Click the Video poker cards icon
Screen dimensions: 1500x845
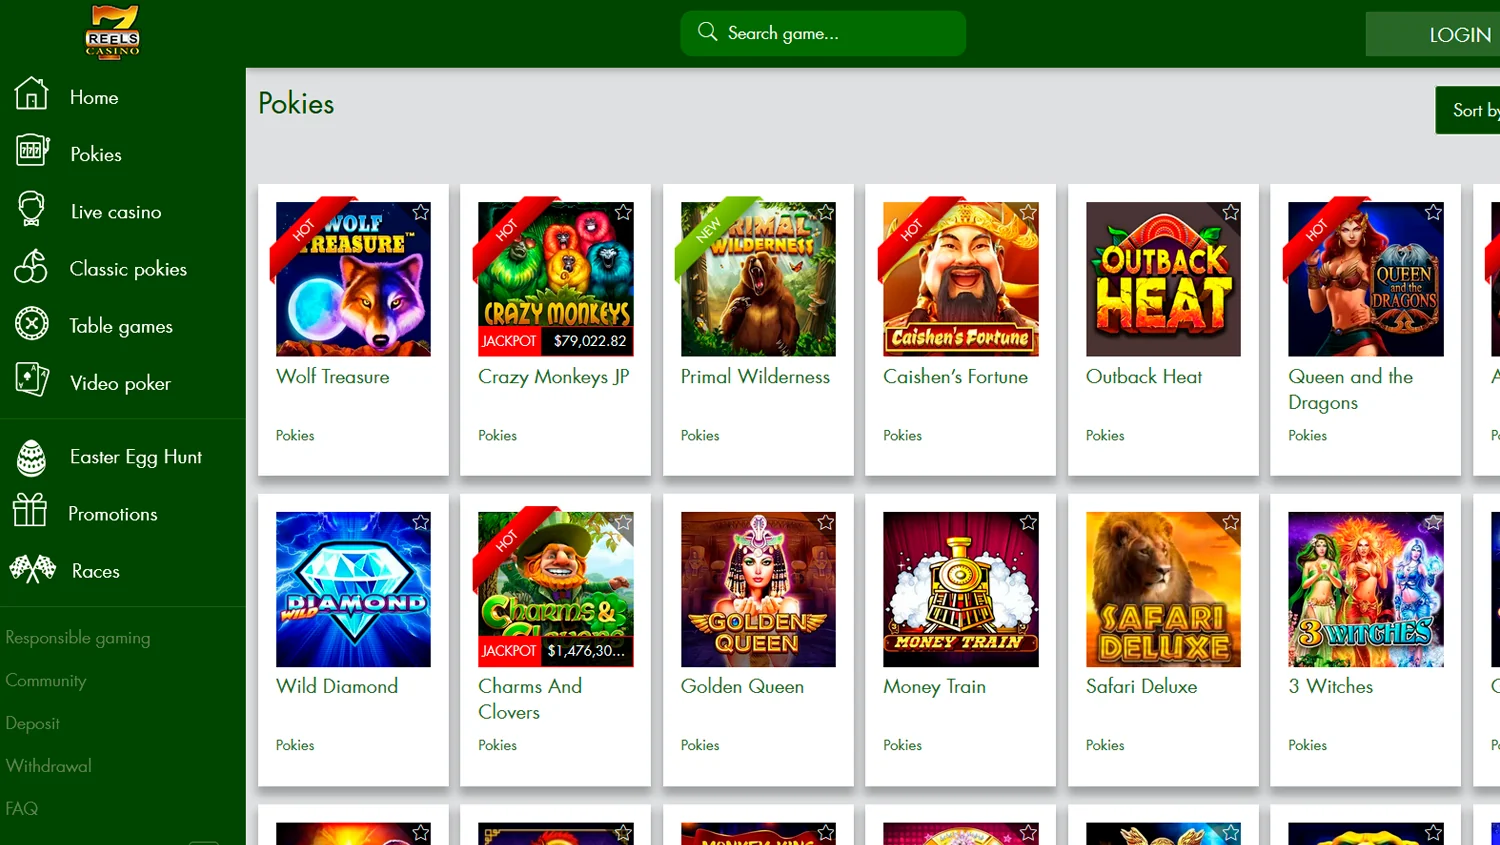click(31, 381)
